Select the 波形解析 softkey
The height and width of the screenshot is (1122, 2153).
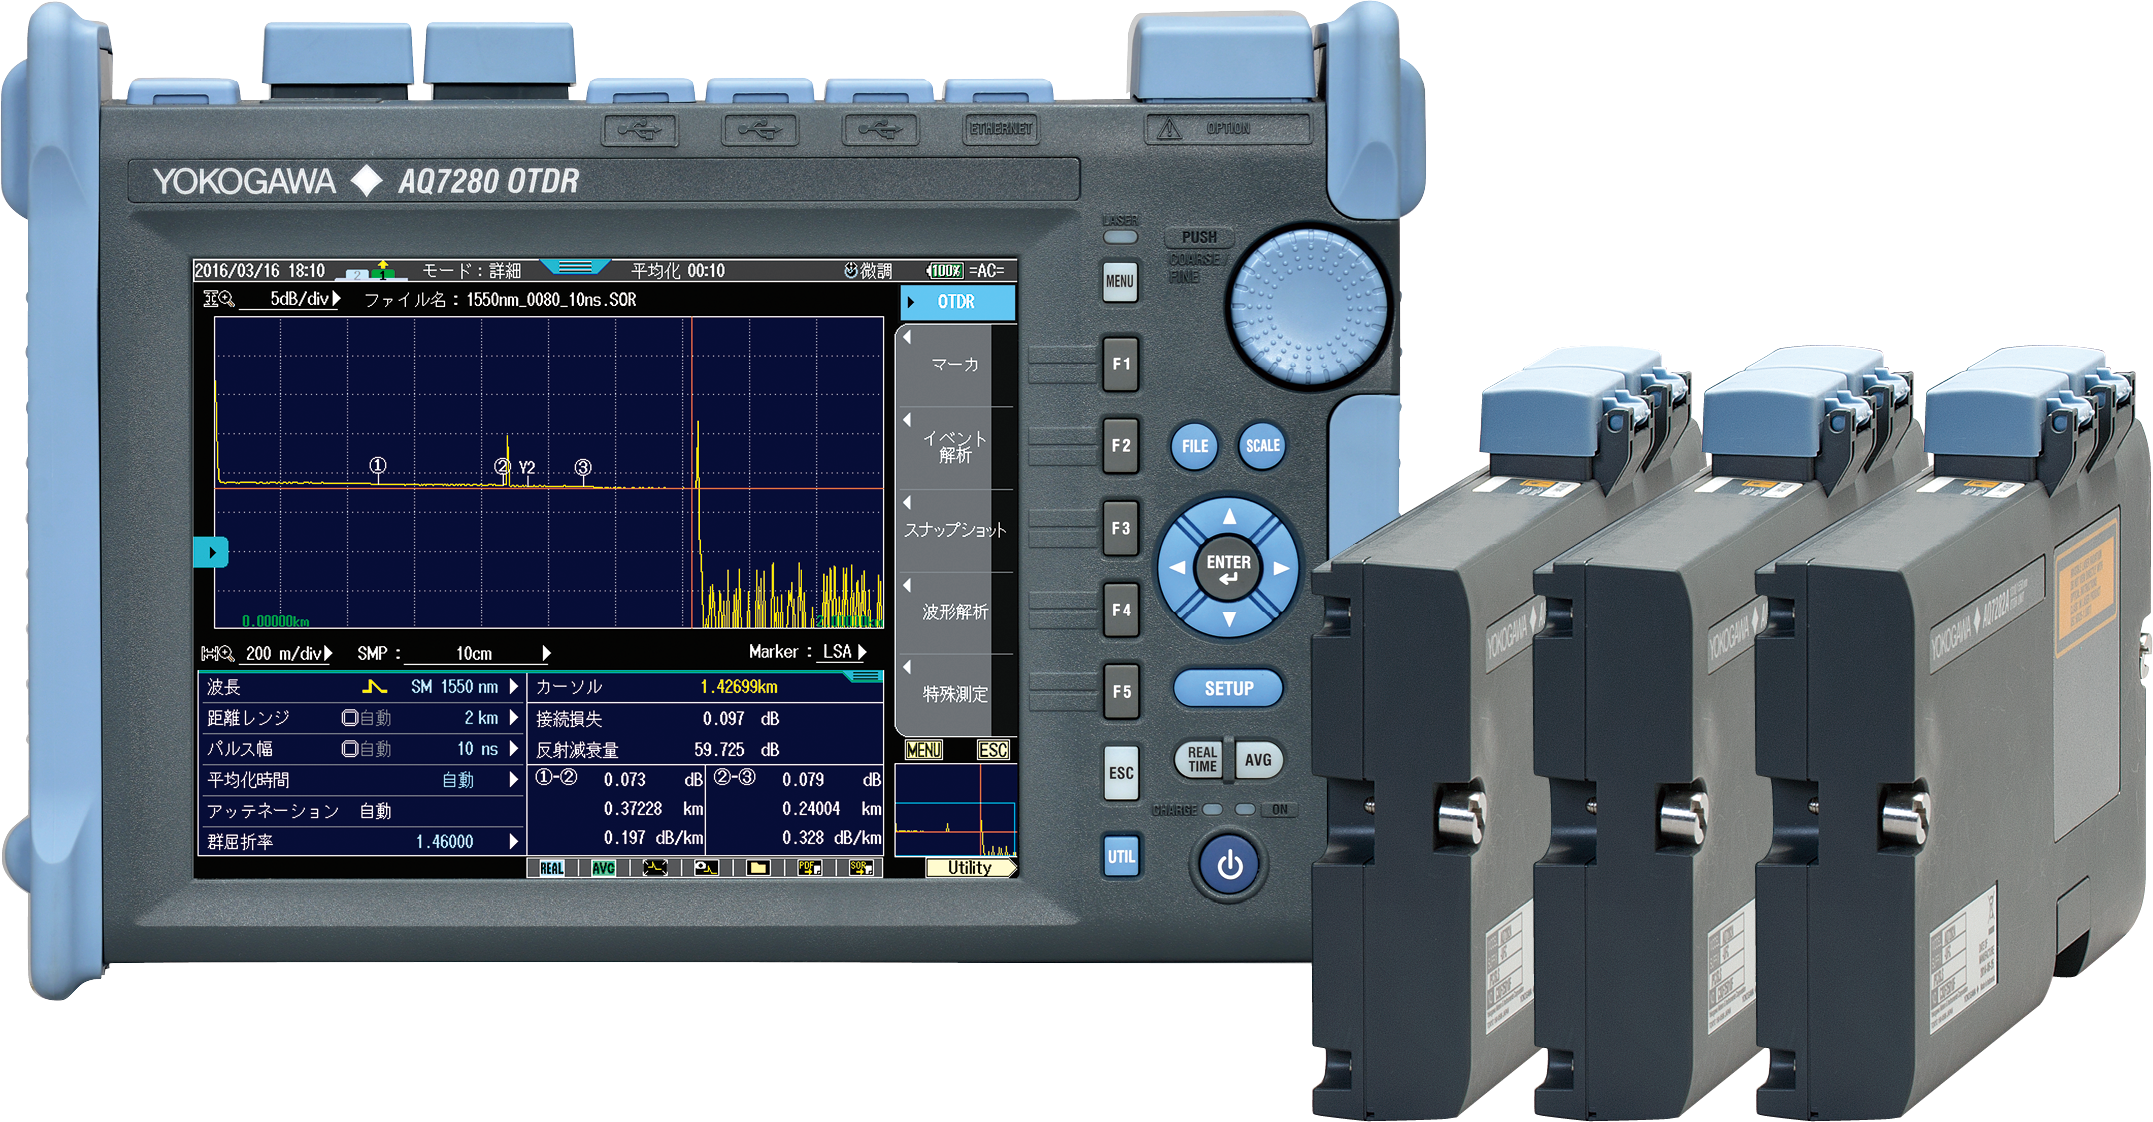tap(956, 612)
